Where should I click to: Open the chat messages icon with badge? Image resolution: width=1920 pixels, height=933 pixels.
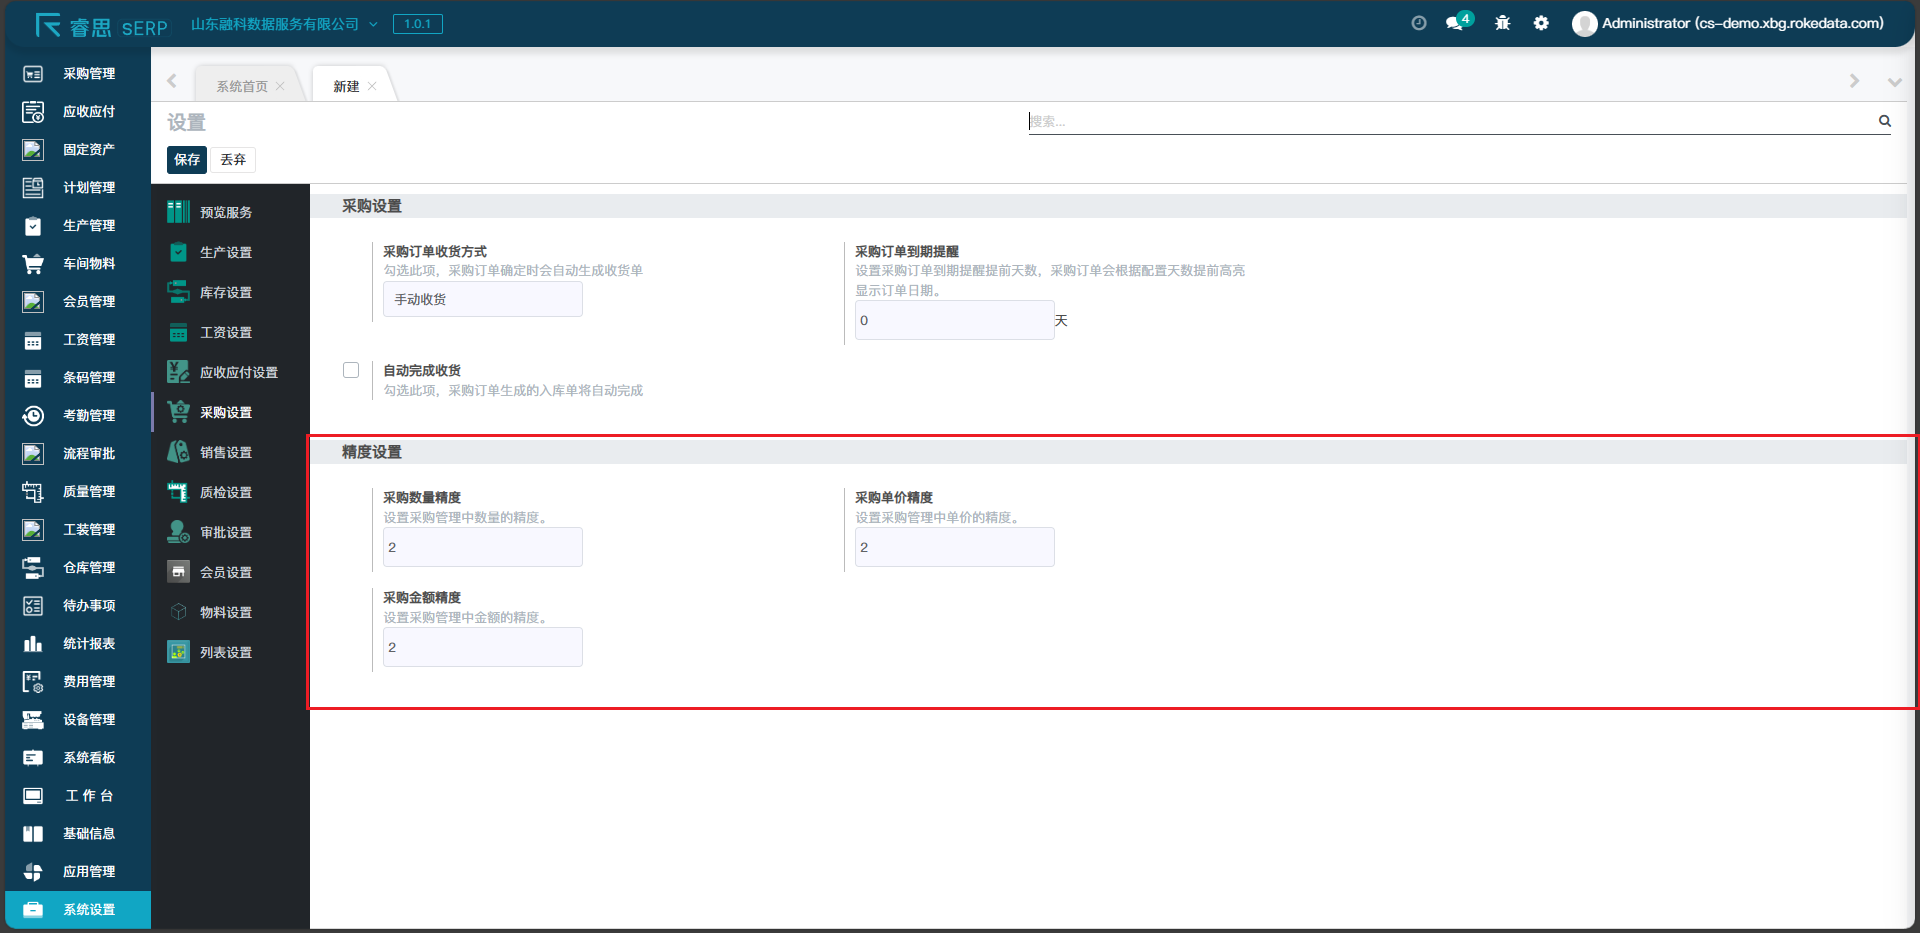click(x=1455, y=23)
